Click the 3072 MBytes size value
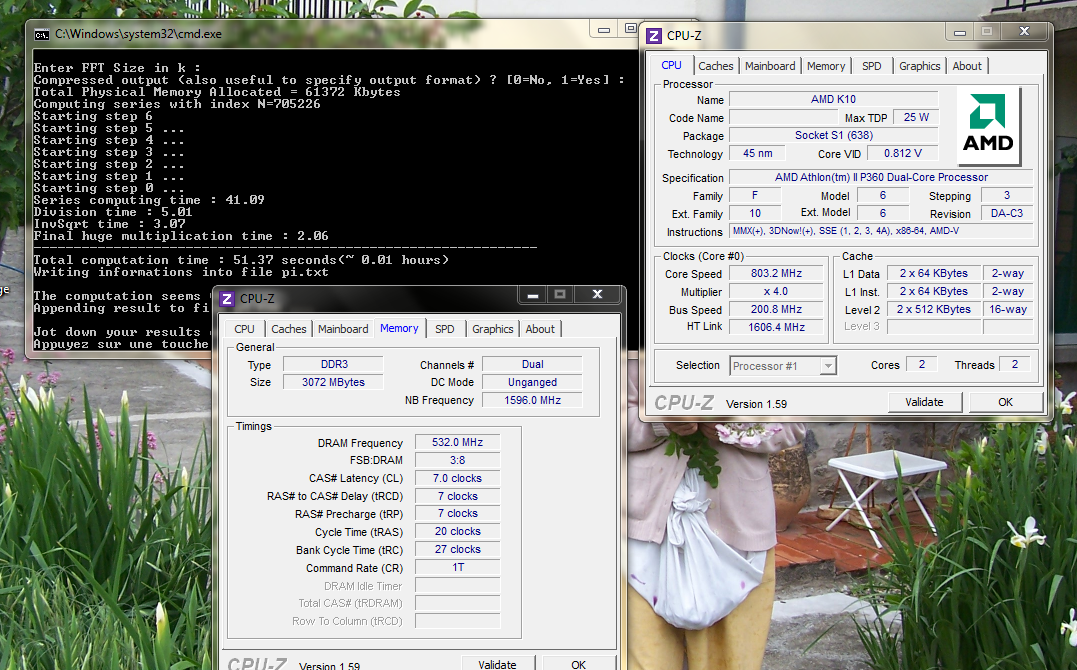Screen dimensions: 1077x670 334,382
